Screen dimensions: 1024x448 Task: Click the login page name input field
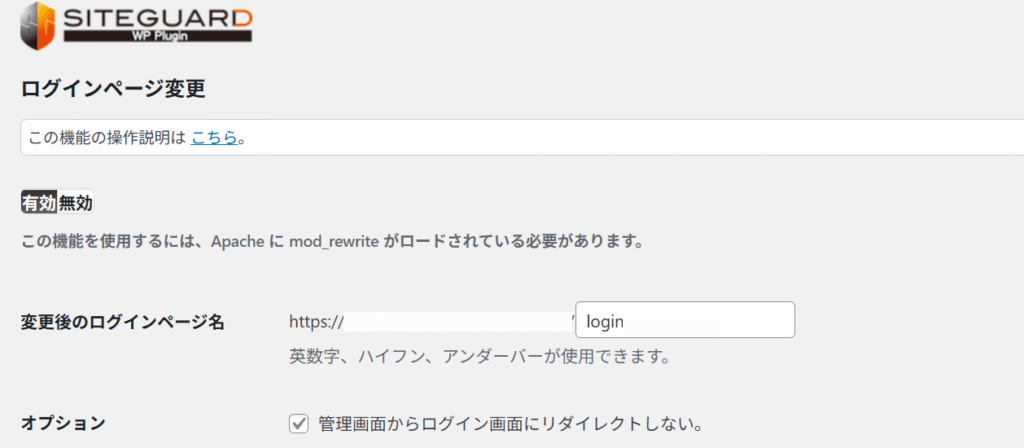(685, 321)
